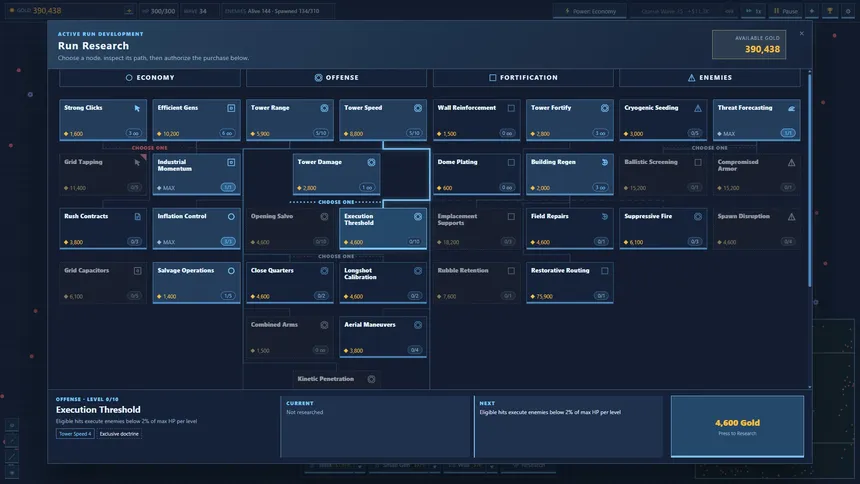Click the trophy icon in top bar
This screenshot has width=860, height=484.
[829, 11]
